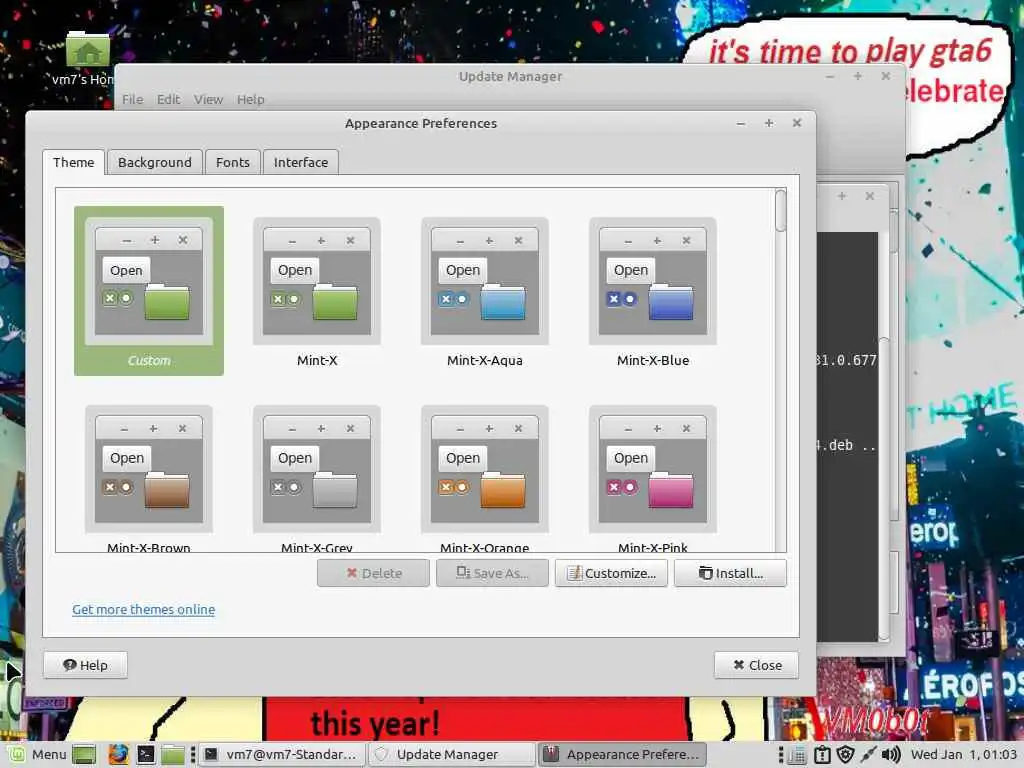1024x768 pixels.
Task: Close Appearance Preferences via Close button
Action: point(756,665)
